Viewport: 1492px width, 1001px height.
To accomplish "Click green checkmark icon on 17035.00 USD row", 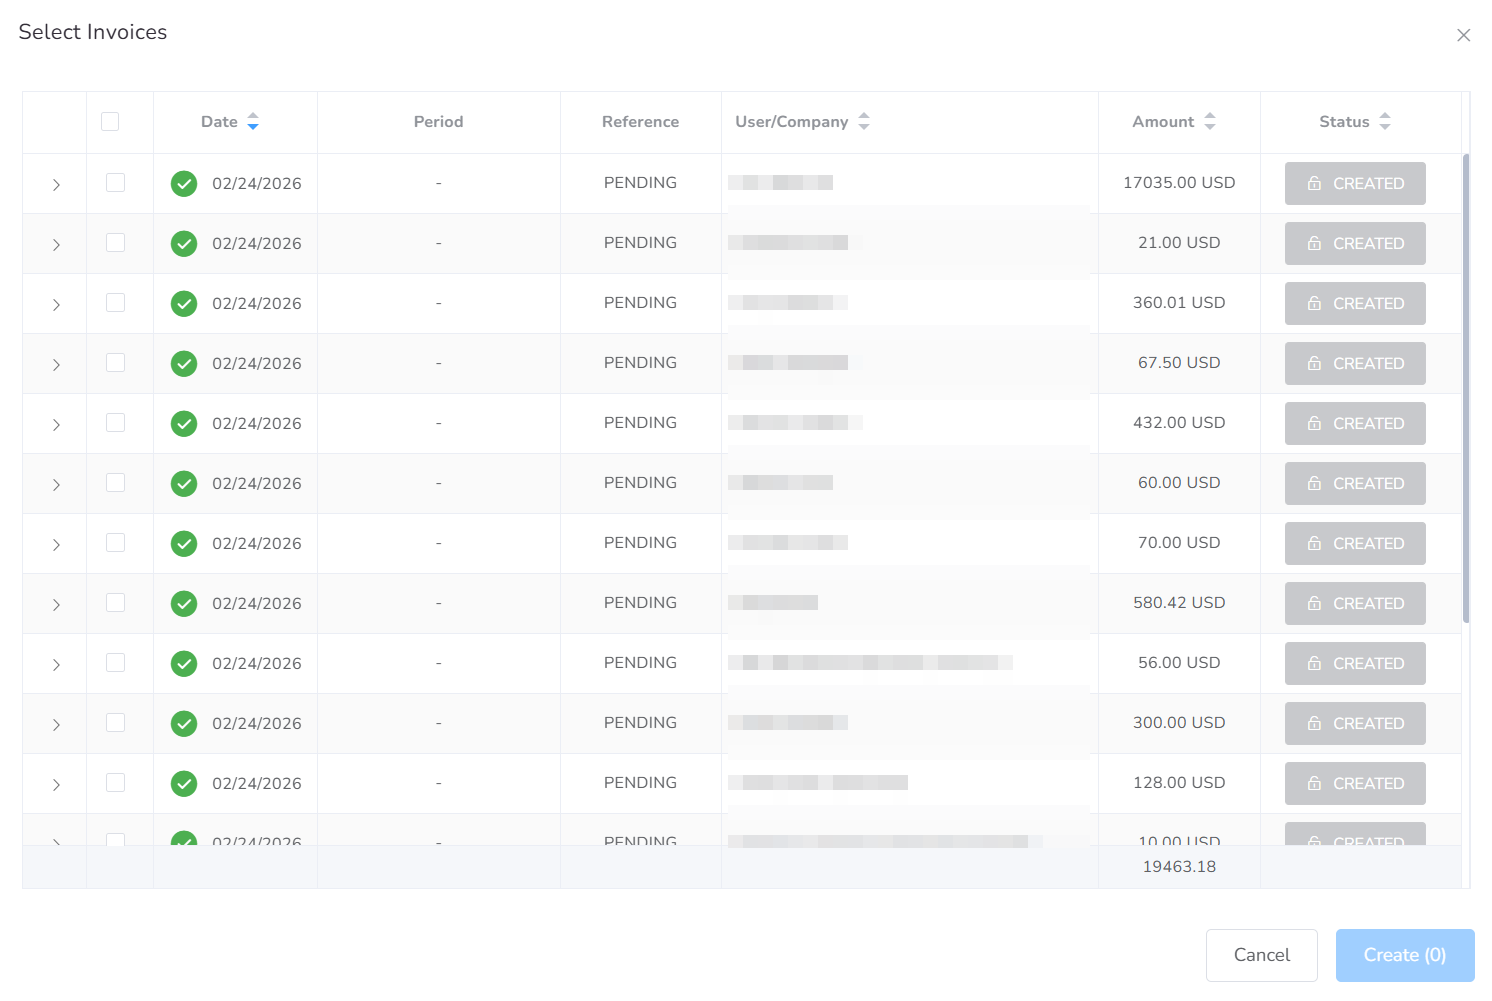I will pyautogui.click(x=184, y=184).
